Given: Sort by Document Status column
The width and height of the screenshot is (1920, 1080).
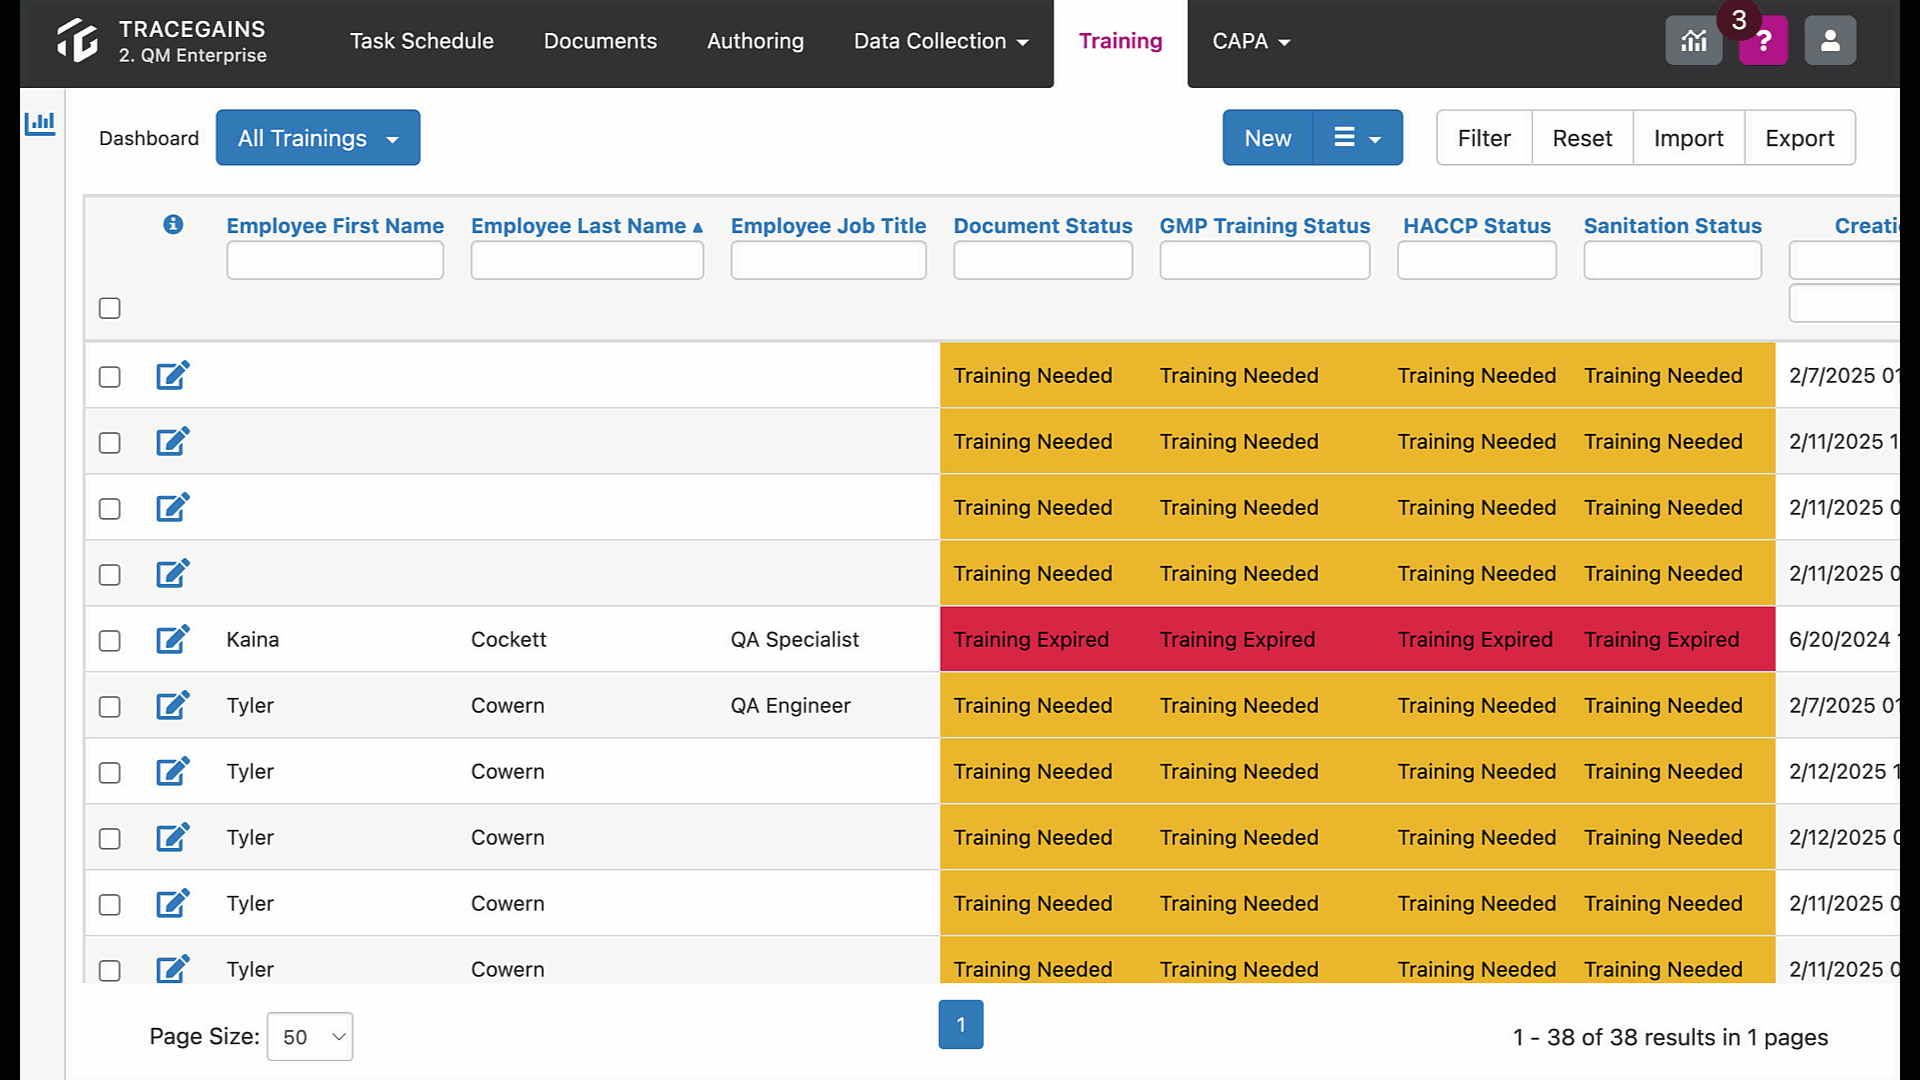Looking at the screenshot, I should pyautogui.click(x=1042, y=226).
